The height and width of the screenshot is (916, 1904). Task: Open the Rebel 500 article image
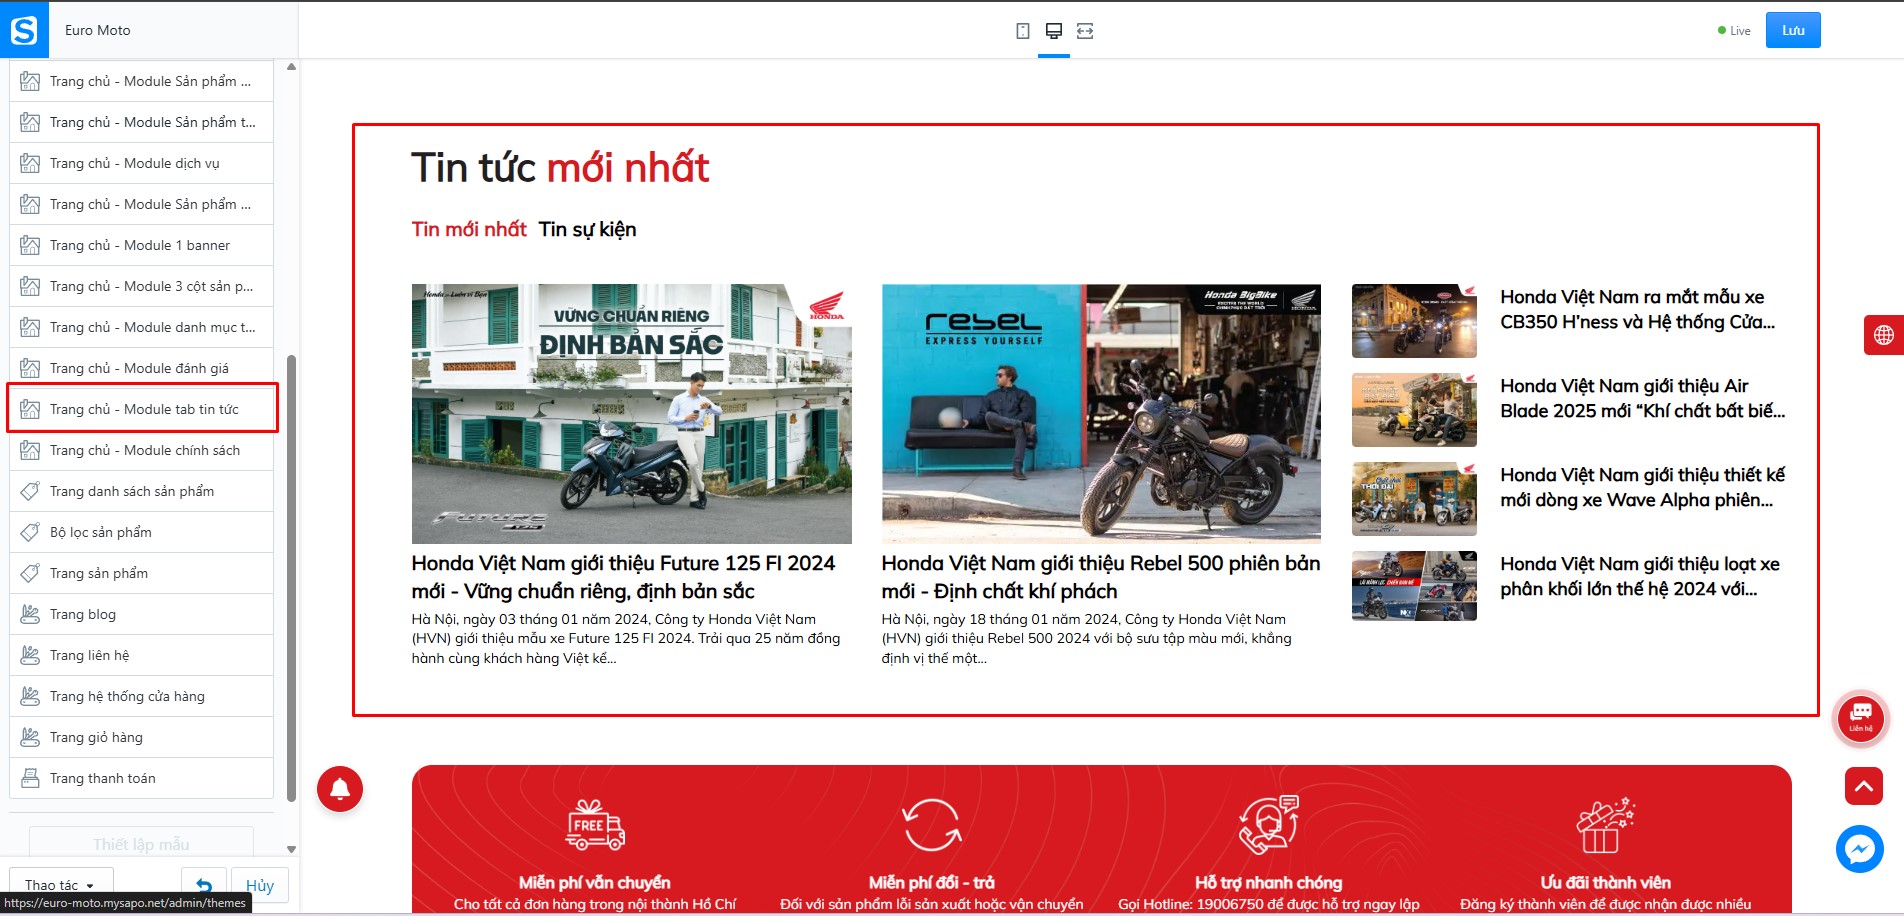(x=1101, y=414)
